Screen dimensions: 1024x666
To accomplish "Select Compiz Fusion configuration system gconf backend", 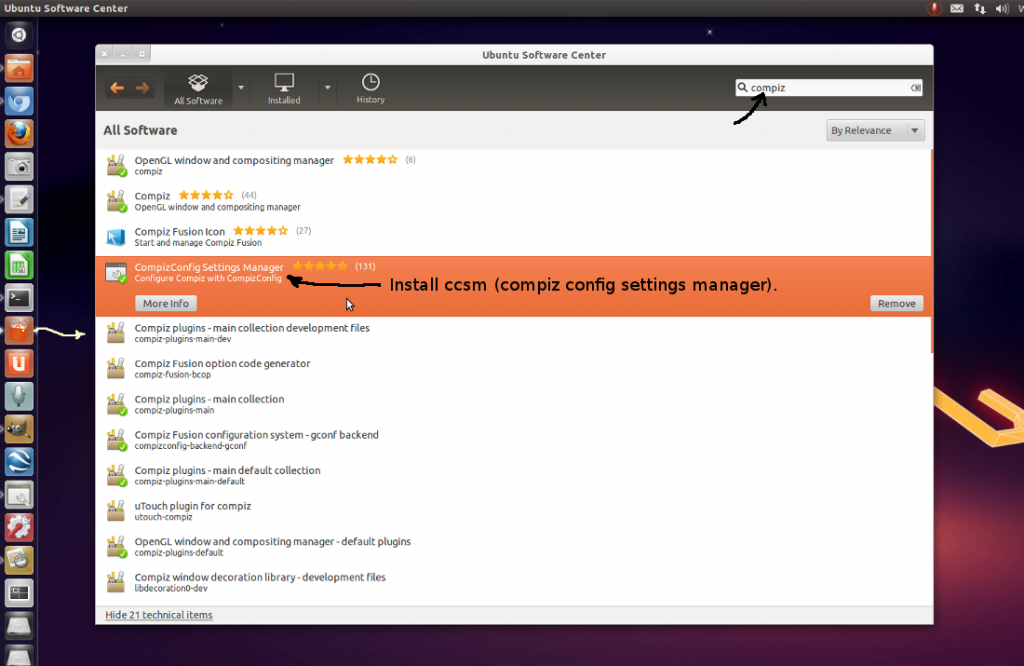I will 513,440.
